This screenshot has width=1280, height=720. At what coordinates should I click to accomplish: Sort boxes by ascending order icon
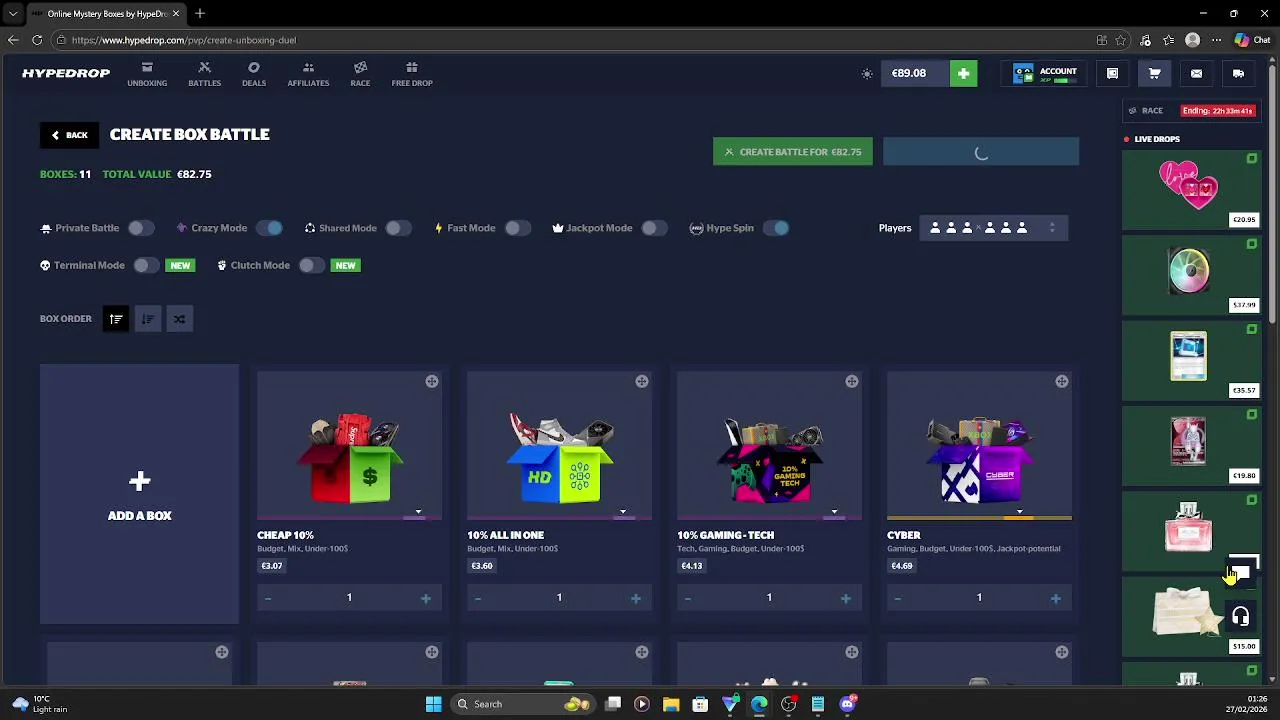(116, 319)
